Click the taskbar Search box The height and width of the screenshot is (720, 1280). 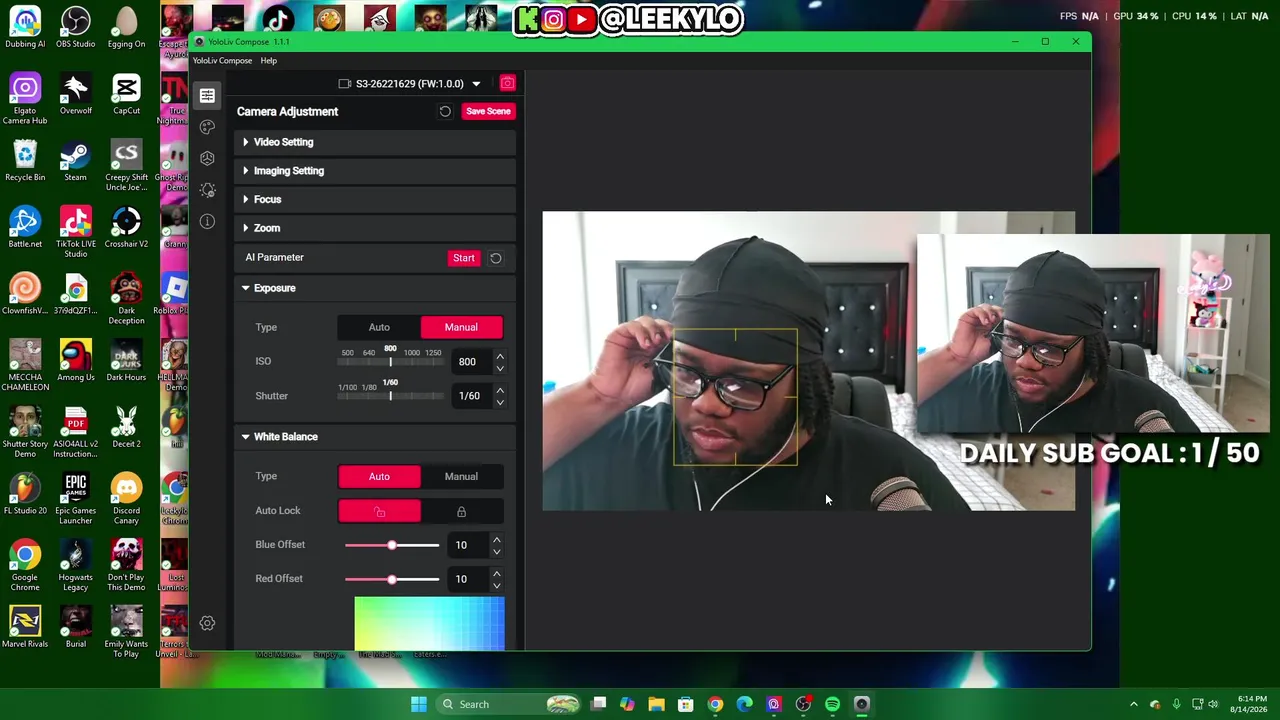(x=510, y=704)
